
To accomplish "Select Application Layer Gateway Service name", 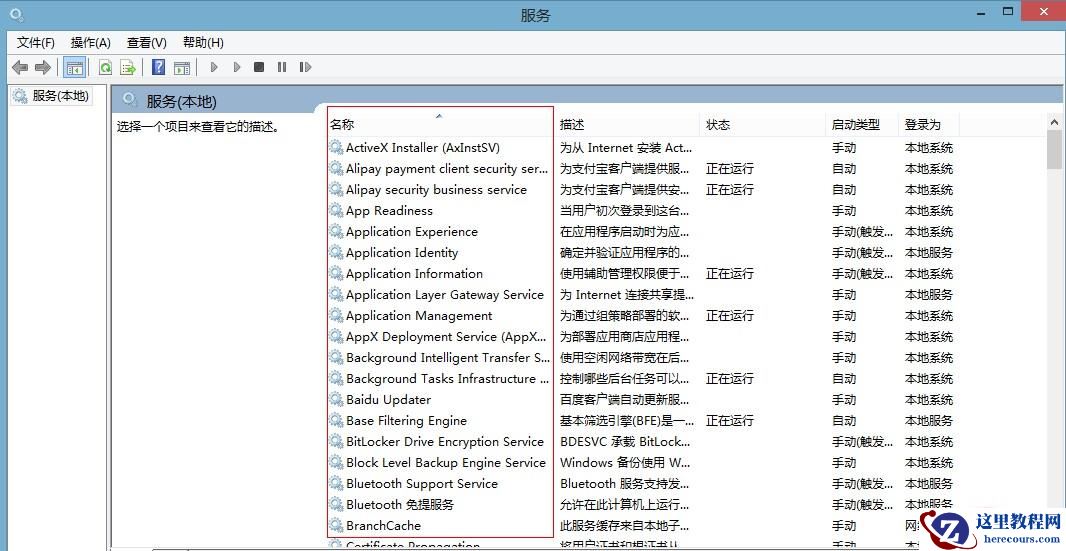I will (445, 295).
